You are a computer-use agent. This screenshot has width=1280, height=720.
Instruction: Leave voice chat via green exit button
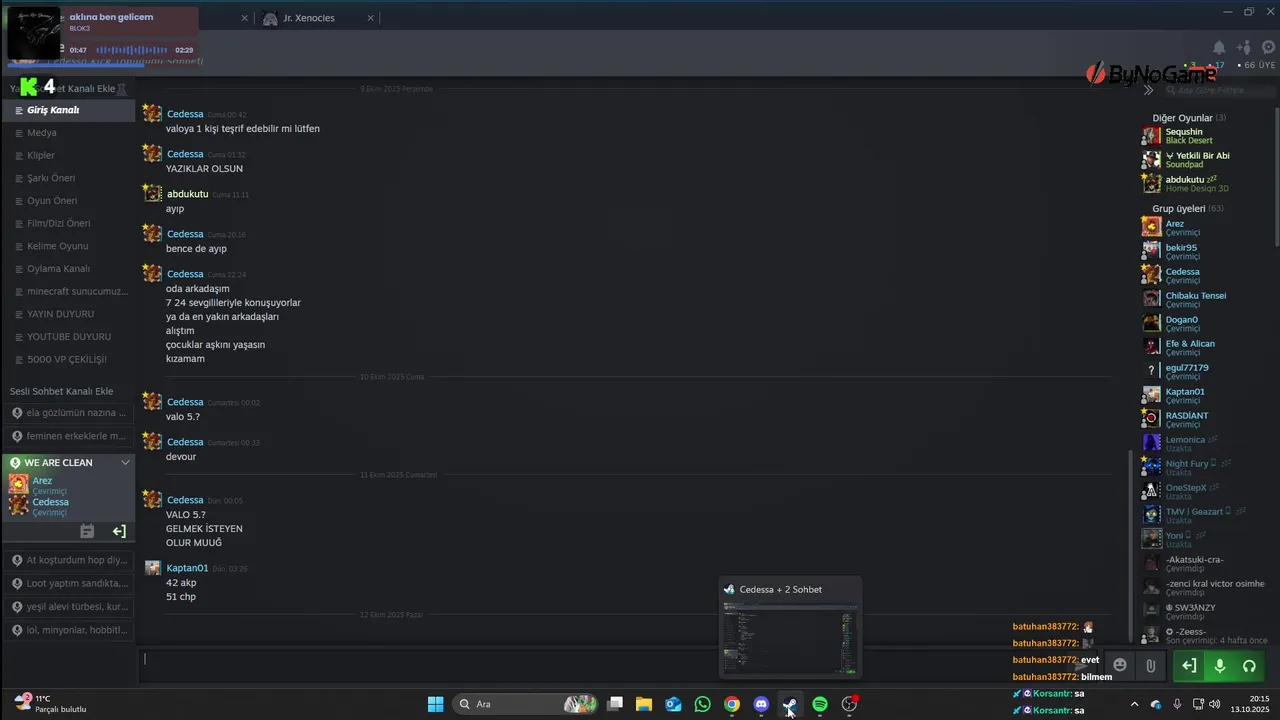click(x=1189, y=665)
